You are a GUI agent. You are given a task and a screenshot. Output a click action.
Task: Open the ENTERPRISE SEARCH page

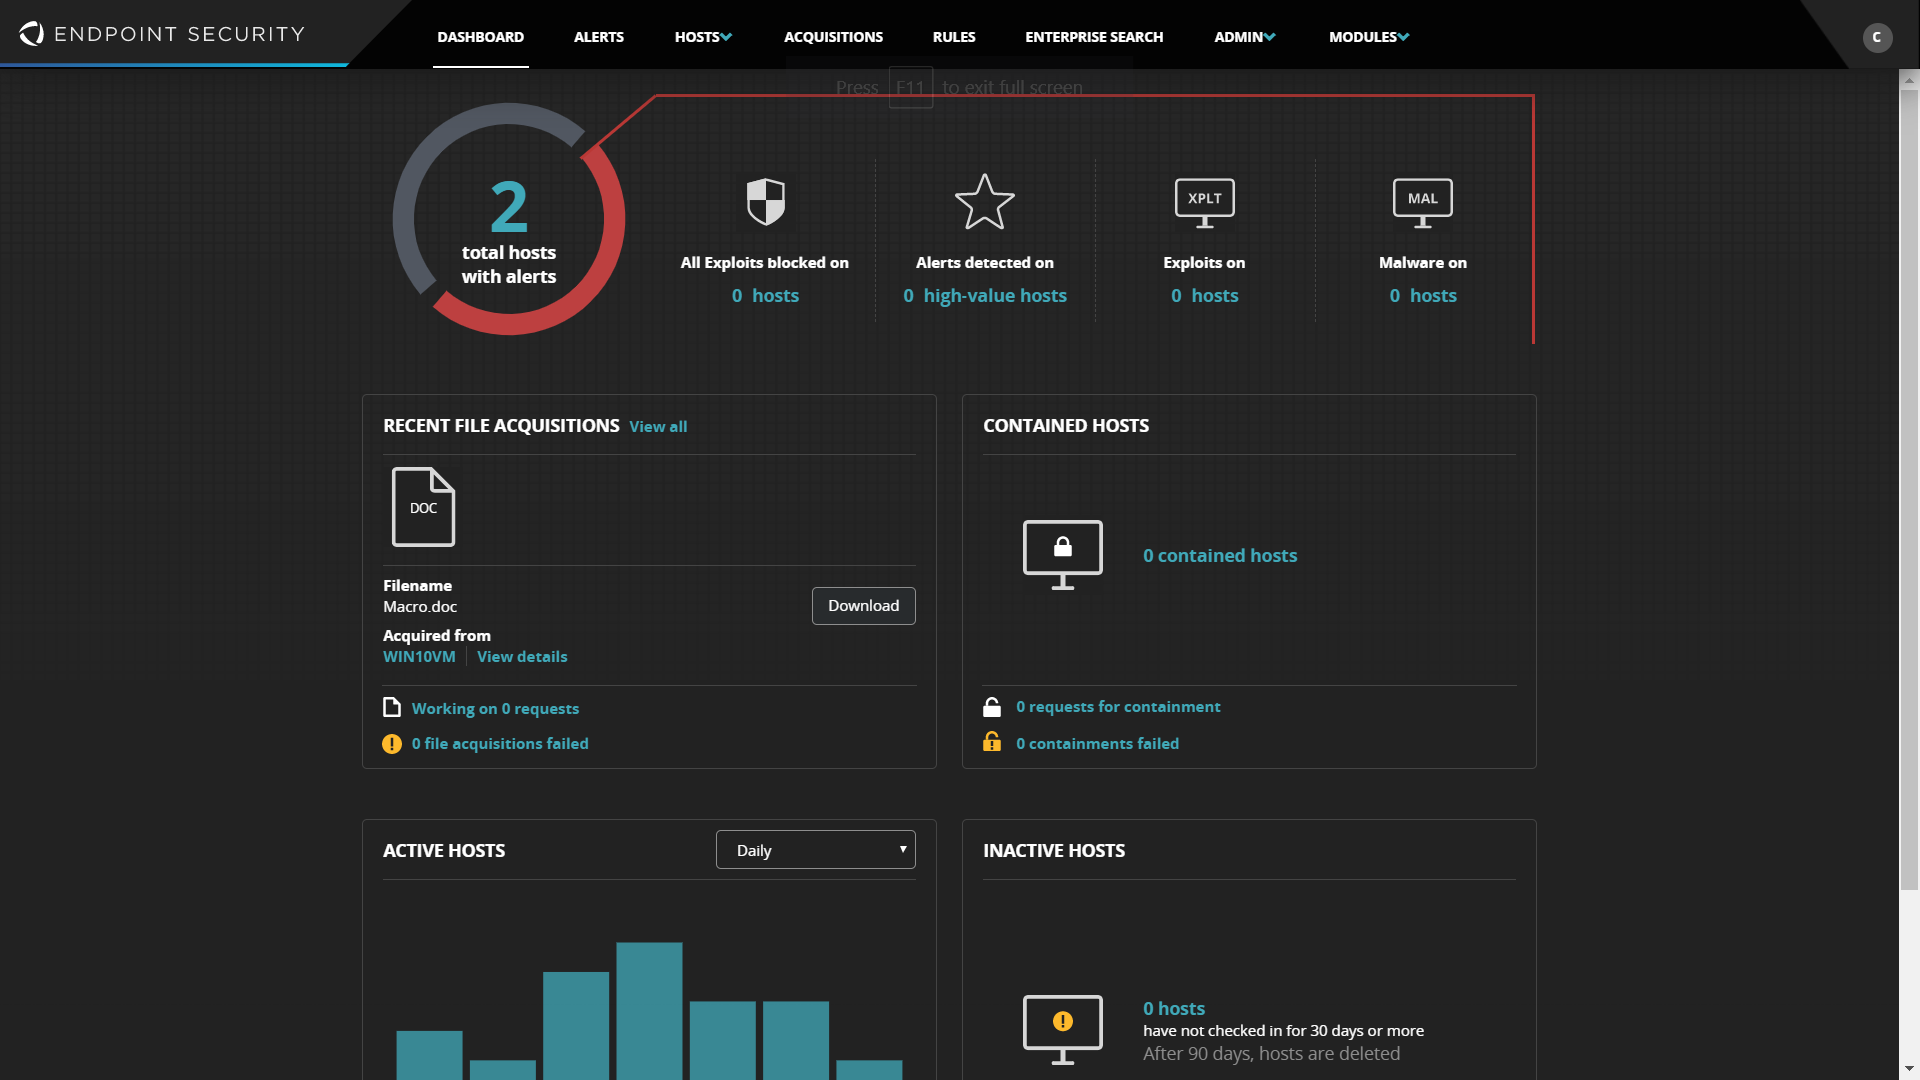[x=1093, y=36]
